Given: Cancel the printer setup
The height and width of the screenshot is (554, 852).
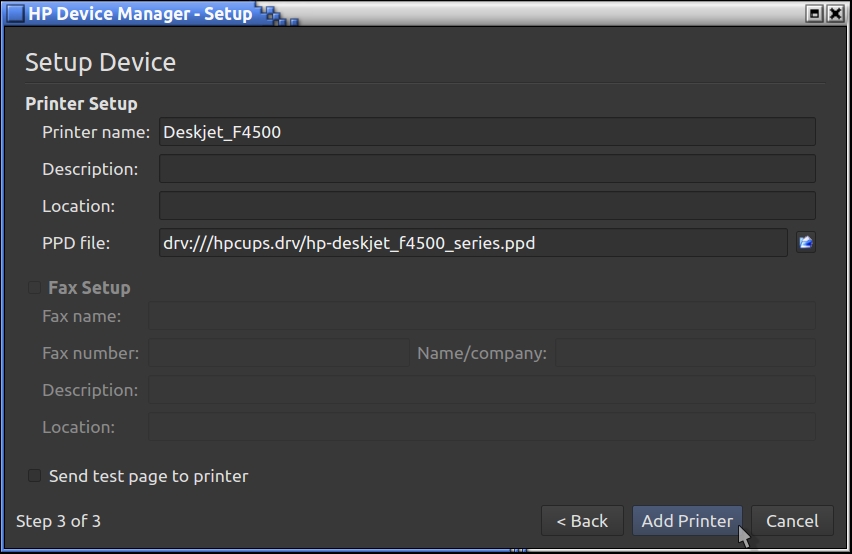Looking at the screenshot, I should (x=792, y=521).
